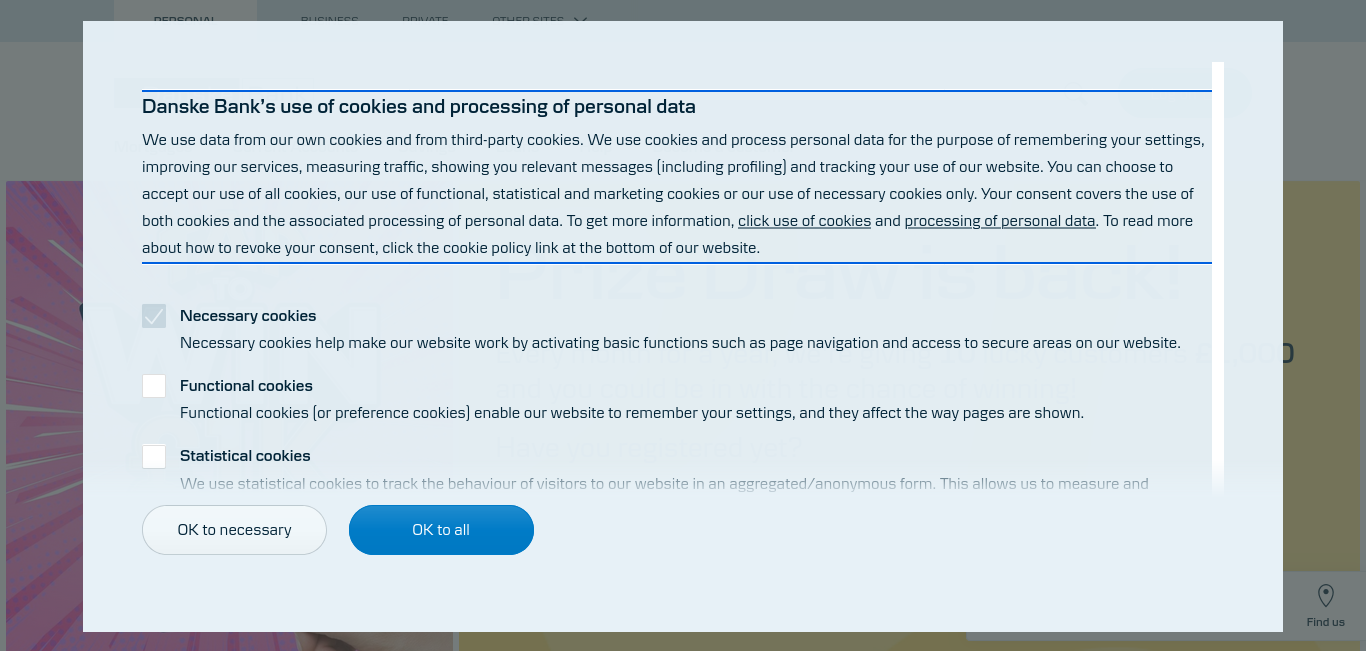Enable the Statistical cookies checkbox
The image size is (1366, 651).
pos(154,456)
